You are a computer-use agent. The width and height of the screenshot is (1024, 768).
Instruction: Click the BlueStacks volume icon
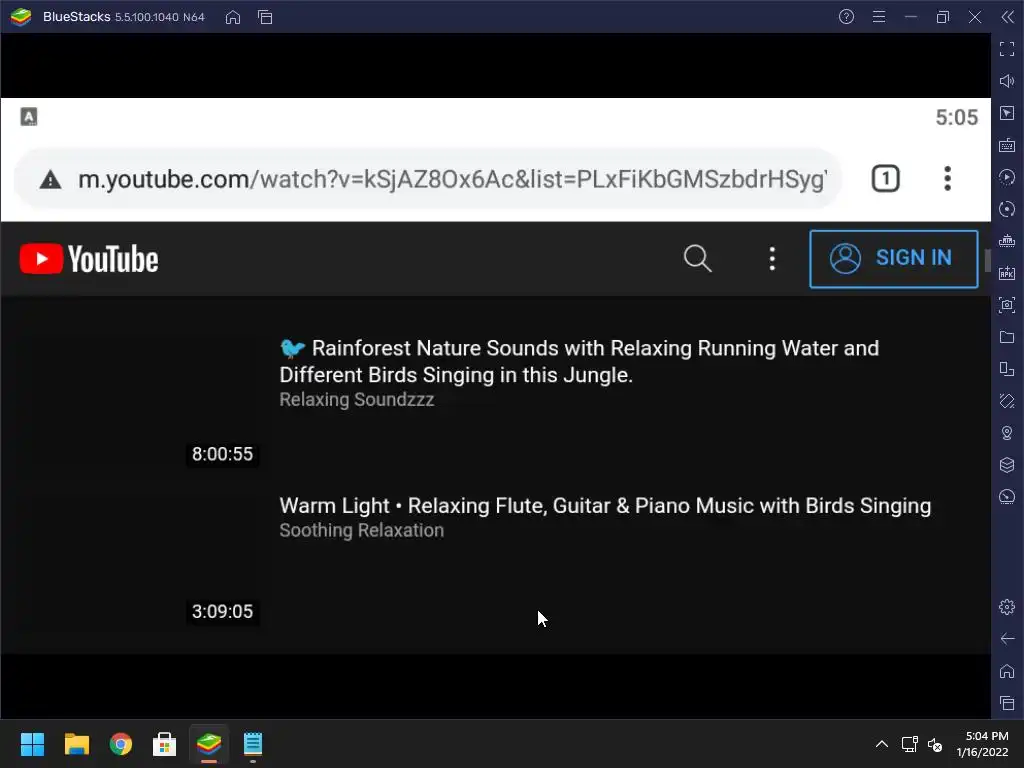point(1007,81)
